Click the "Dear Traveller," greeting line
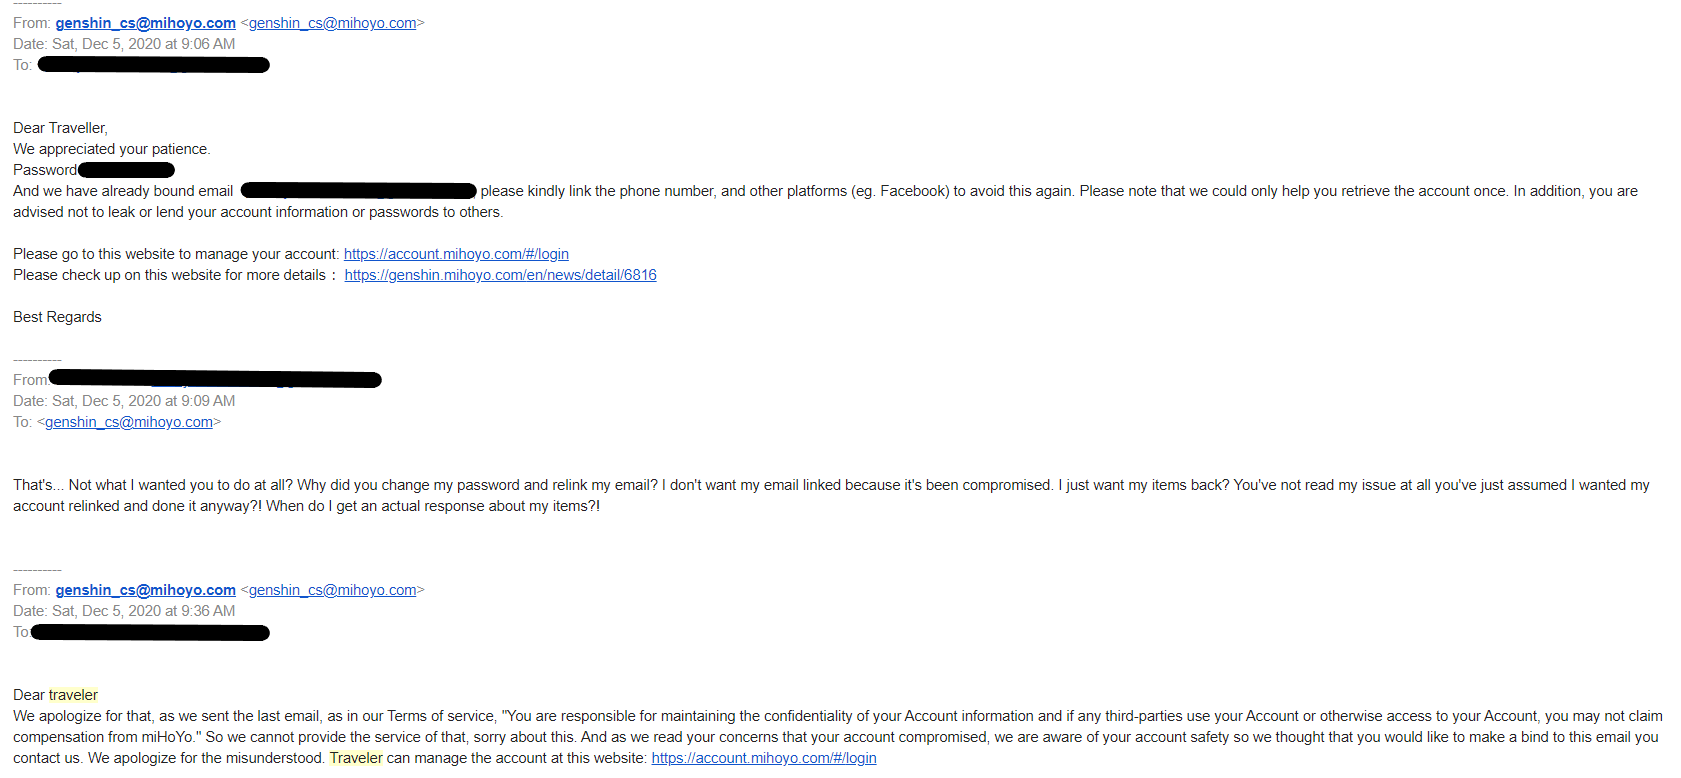This screenshot has width=1681, height=778. tap(60, 128)
